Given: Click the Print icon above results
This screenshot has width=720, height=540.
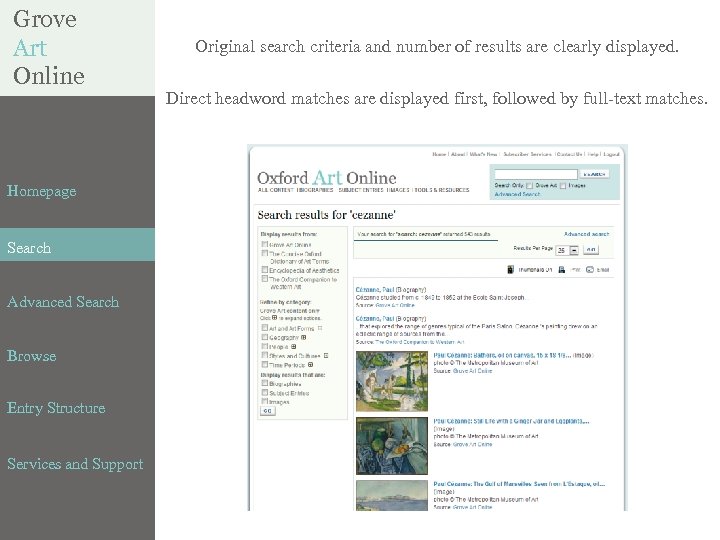Looking at the screenshot, I should click(562, 270).
